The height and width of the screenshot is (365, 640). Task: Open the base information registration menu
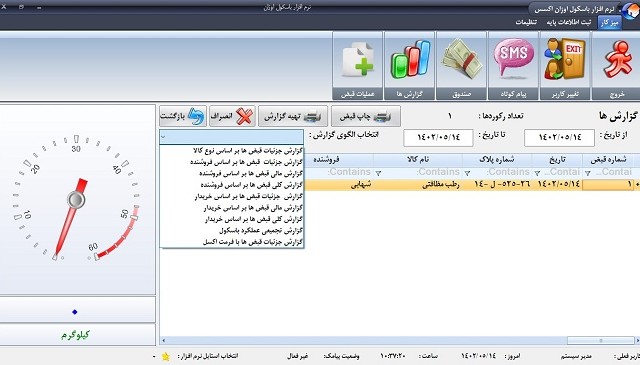(x=569, y=22)
